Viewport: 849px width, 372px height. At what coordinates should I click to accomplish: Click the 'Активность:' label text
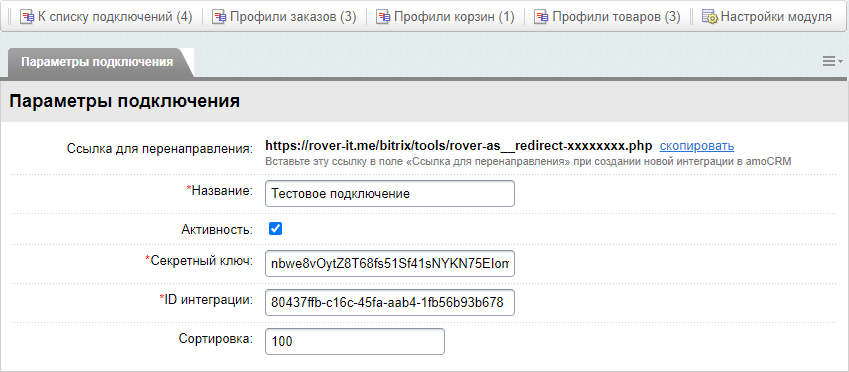[x=217, y=229]
